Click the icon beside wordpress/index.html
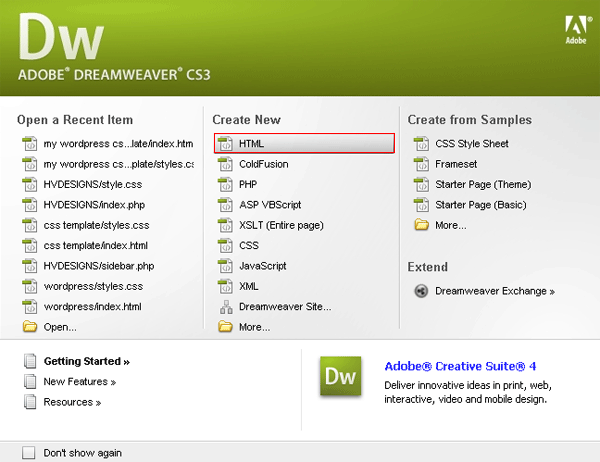 [x=29, y=307]
